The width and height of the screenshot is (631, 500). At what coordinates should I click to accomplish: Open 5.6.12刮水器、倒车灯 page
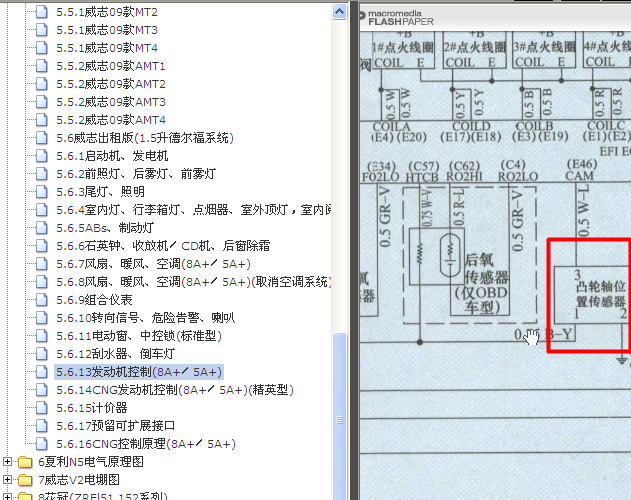[x=115, y=354]
